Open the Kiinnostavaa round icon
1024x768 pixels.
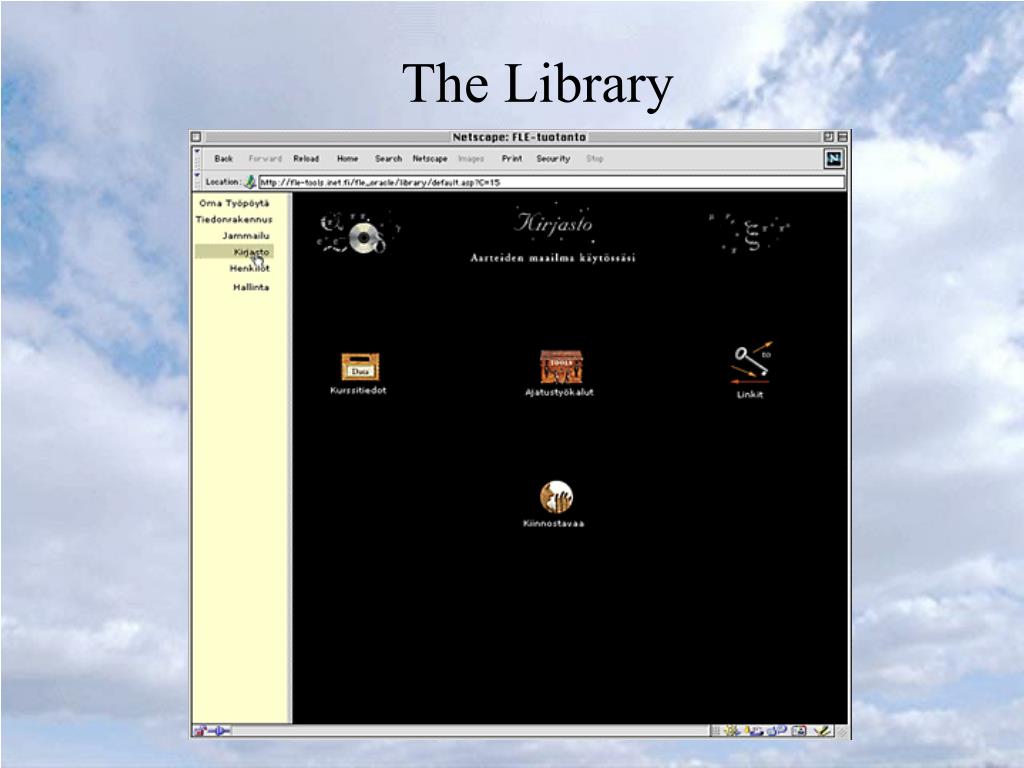click(x=556, y=497)
